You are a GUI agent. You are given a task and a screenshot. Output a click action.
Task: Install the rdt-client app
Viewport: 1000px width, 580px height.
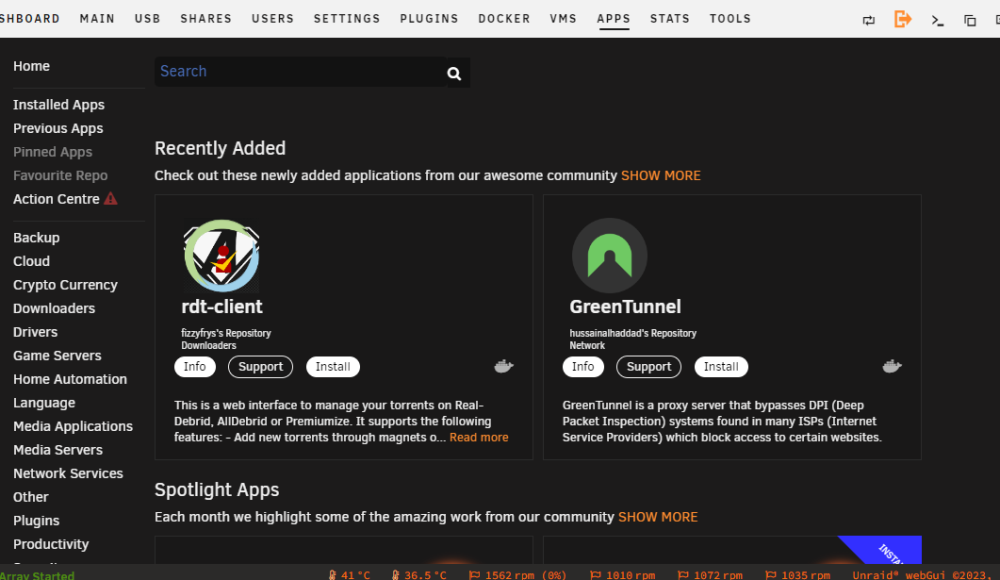coord(332,367)
